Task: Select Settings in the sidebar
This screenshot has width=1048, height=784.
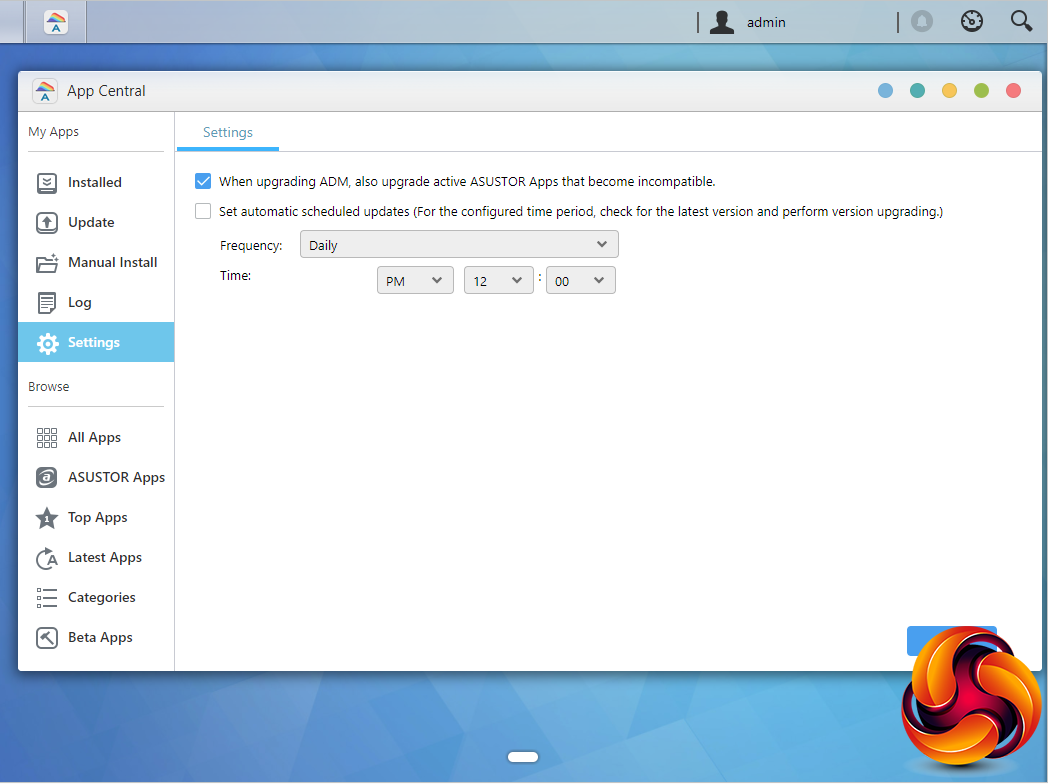Action: [x=96, y=342]
